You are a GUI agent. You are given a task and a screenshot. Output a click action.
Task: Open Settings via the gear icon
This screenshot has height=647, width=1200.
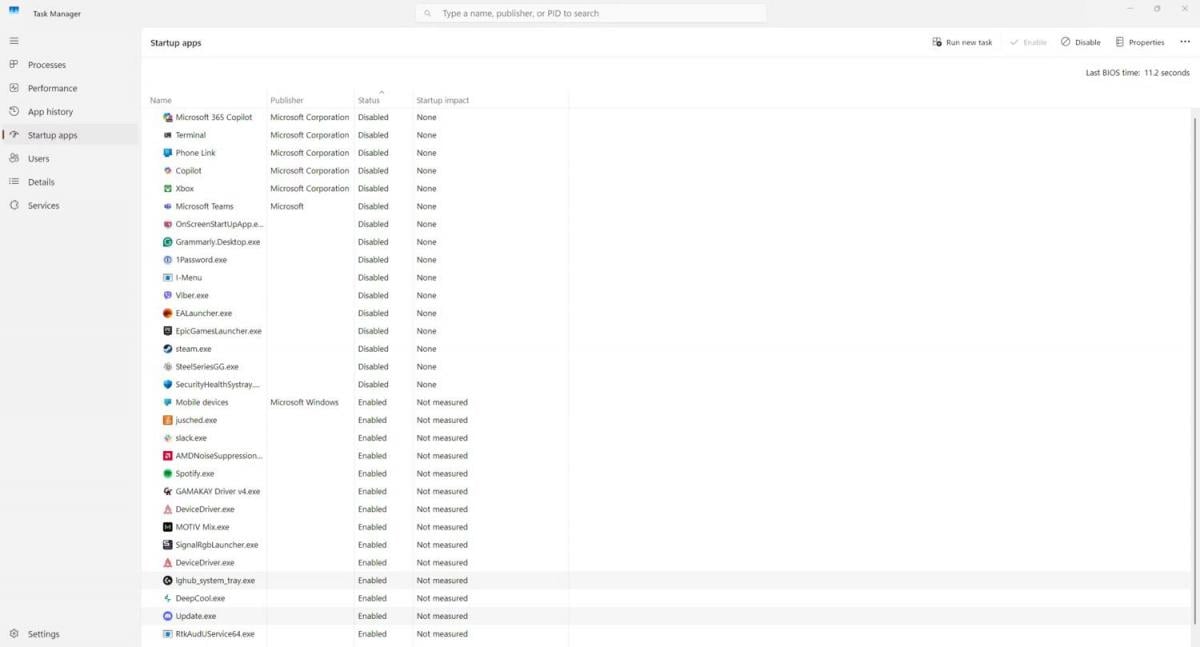(x=14, y=633)
